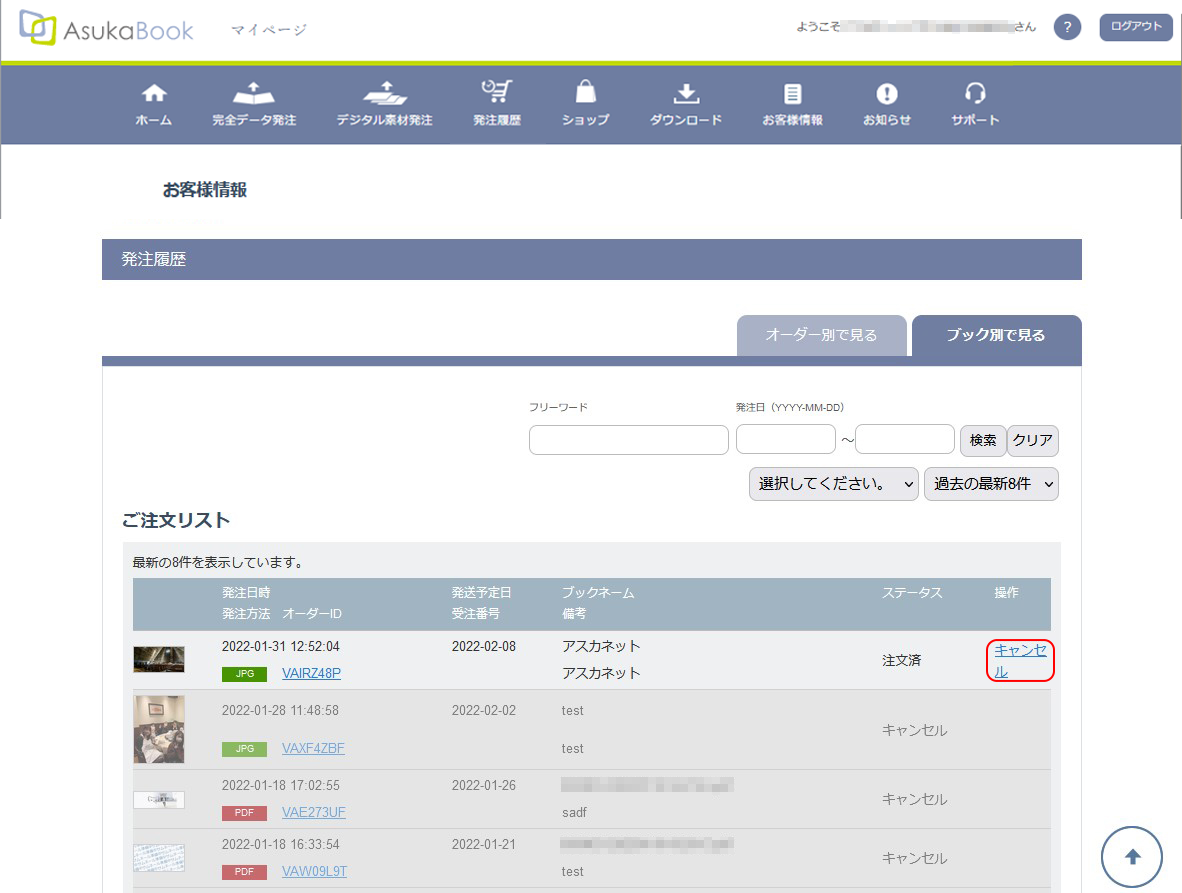Open the 過去の最新8件 dropdown
This screenshot has height=893, width=1182.
click(x=991, y=484)
